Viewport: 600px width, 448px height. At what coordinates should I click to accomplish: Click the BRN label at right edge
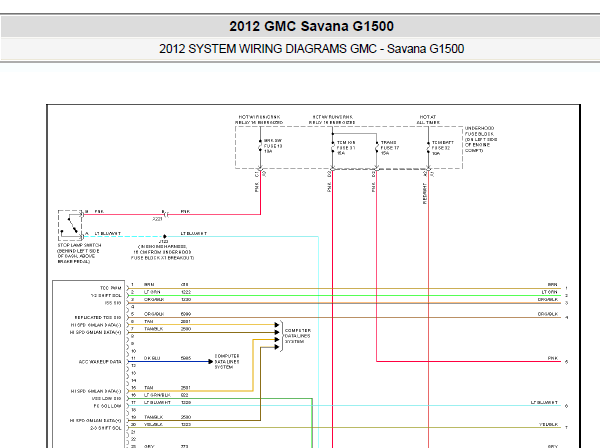click(x=553, y=285)
